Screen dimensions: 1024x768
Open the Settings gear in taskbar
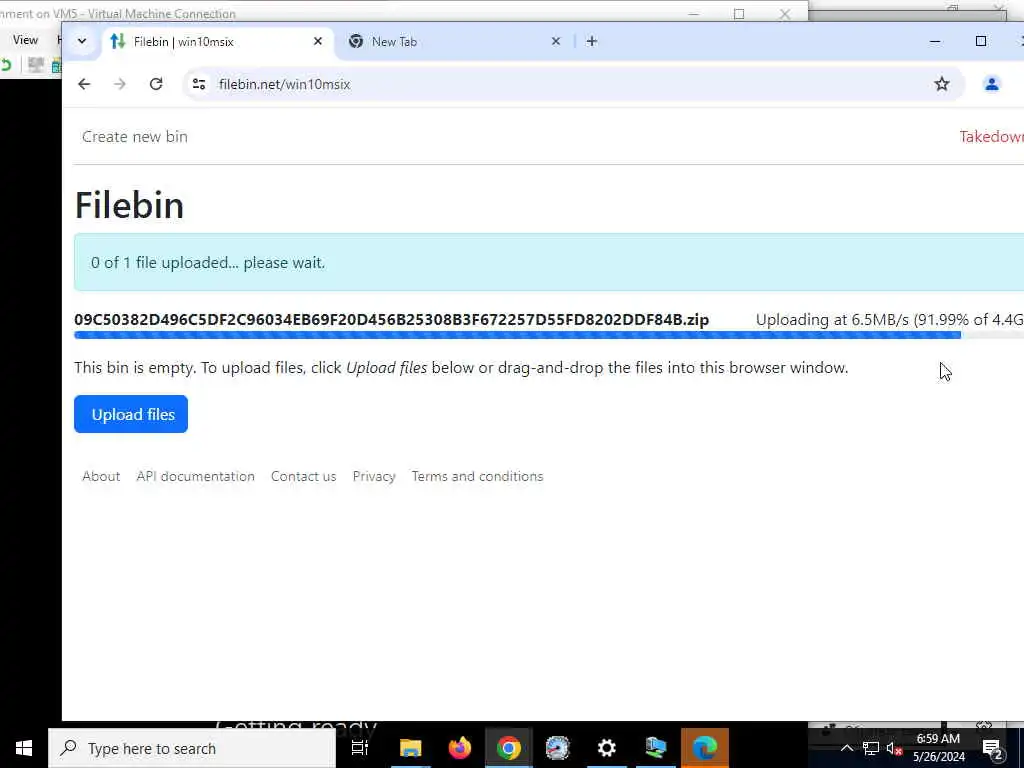(607, 748)
